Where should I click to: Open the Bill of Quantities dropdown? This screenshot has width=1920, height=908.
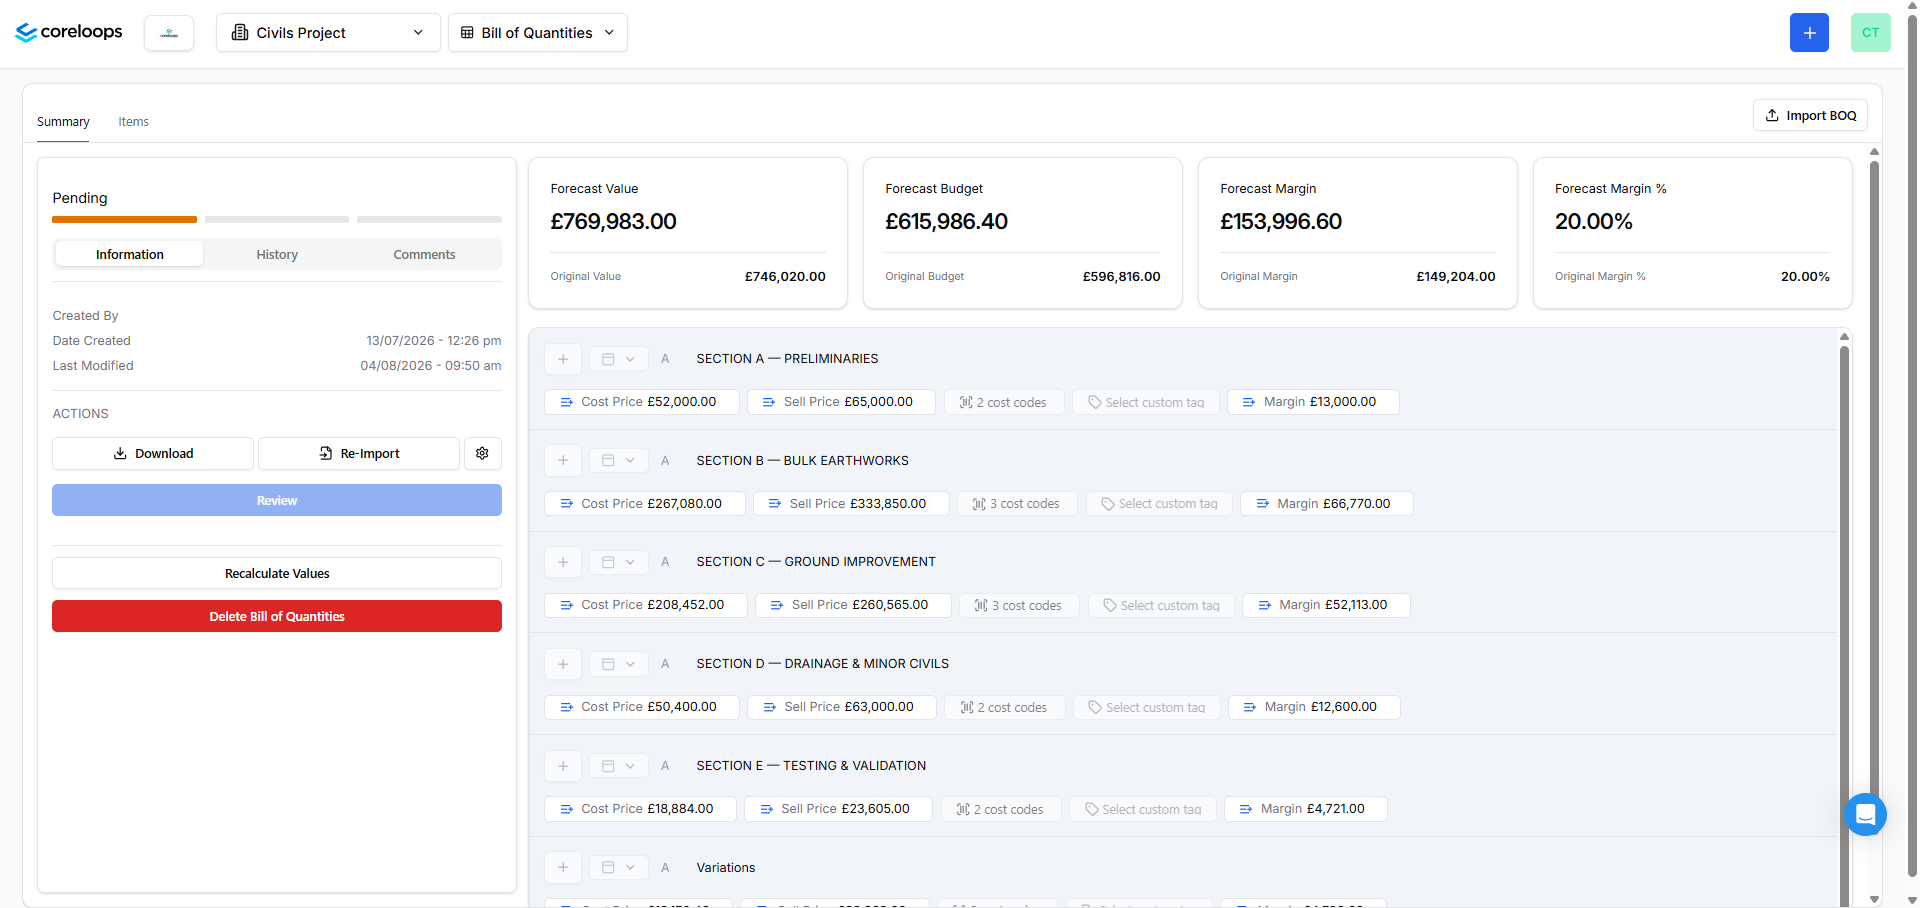(x=538, y=33)
